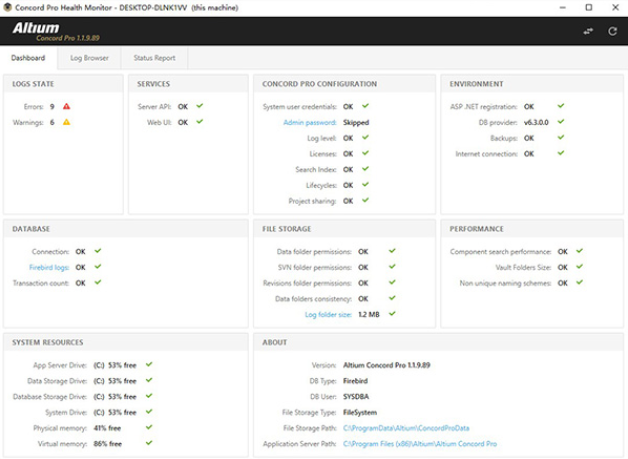Screen dimensions: 628x459
Task: Click the errors count value 9
Action: tap(52, 106)
